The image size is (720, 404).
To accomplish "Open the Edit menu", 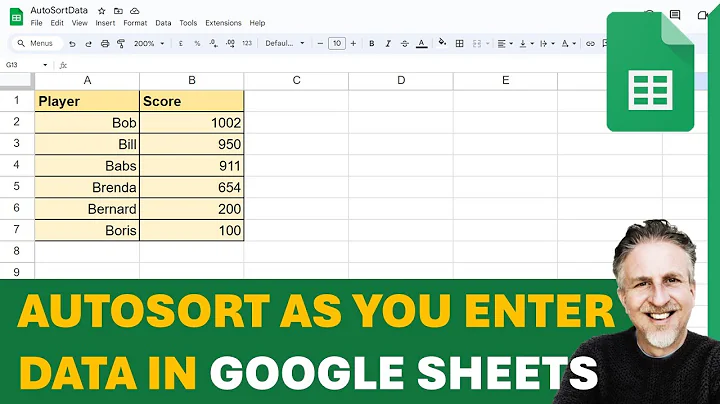I will [57, 23].
